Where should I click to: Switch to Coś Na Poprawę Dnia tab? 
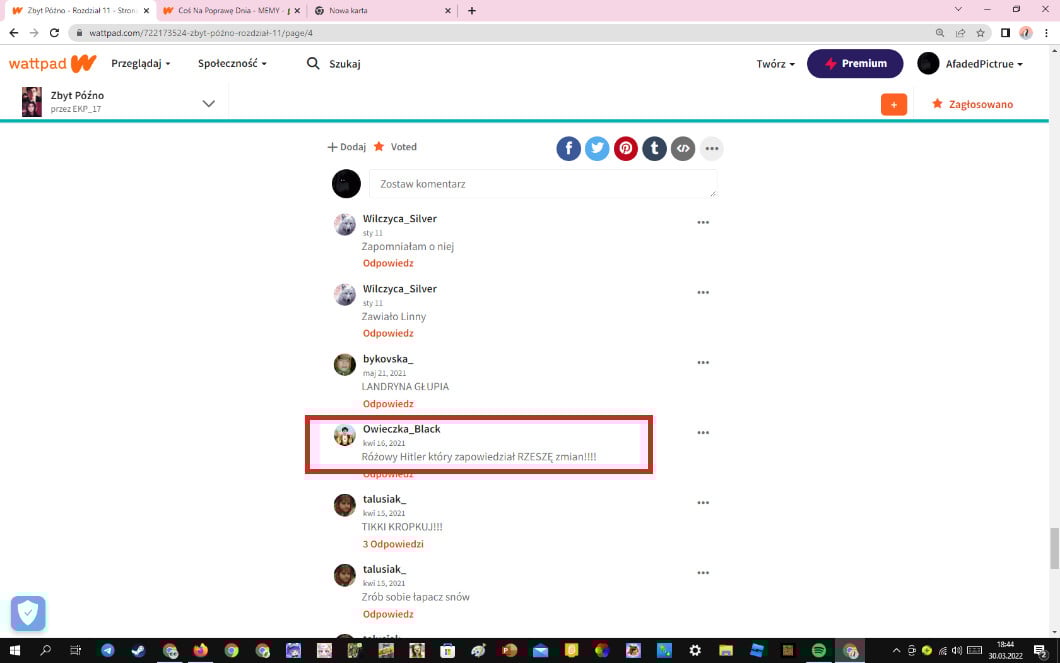(x=230, y=11)
